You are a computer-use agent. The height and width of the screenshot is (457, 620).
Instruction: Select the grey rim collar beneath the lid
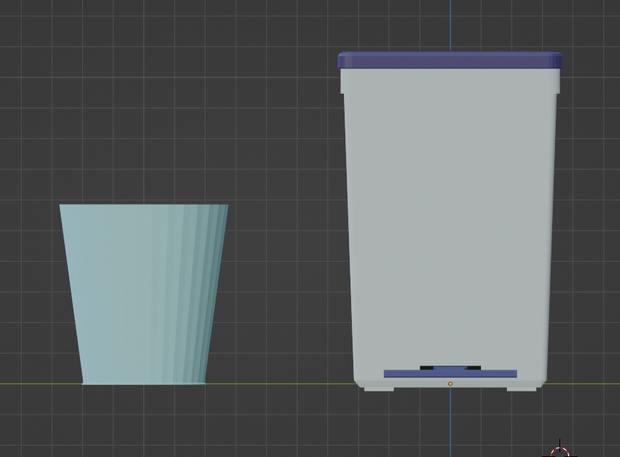(x=450, y=82)
